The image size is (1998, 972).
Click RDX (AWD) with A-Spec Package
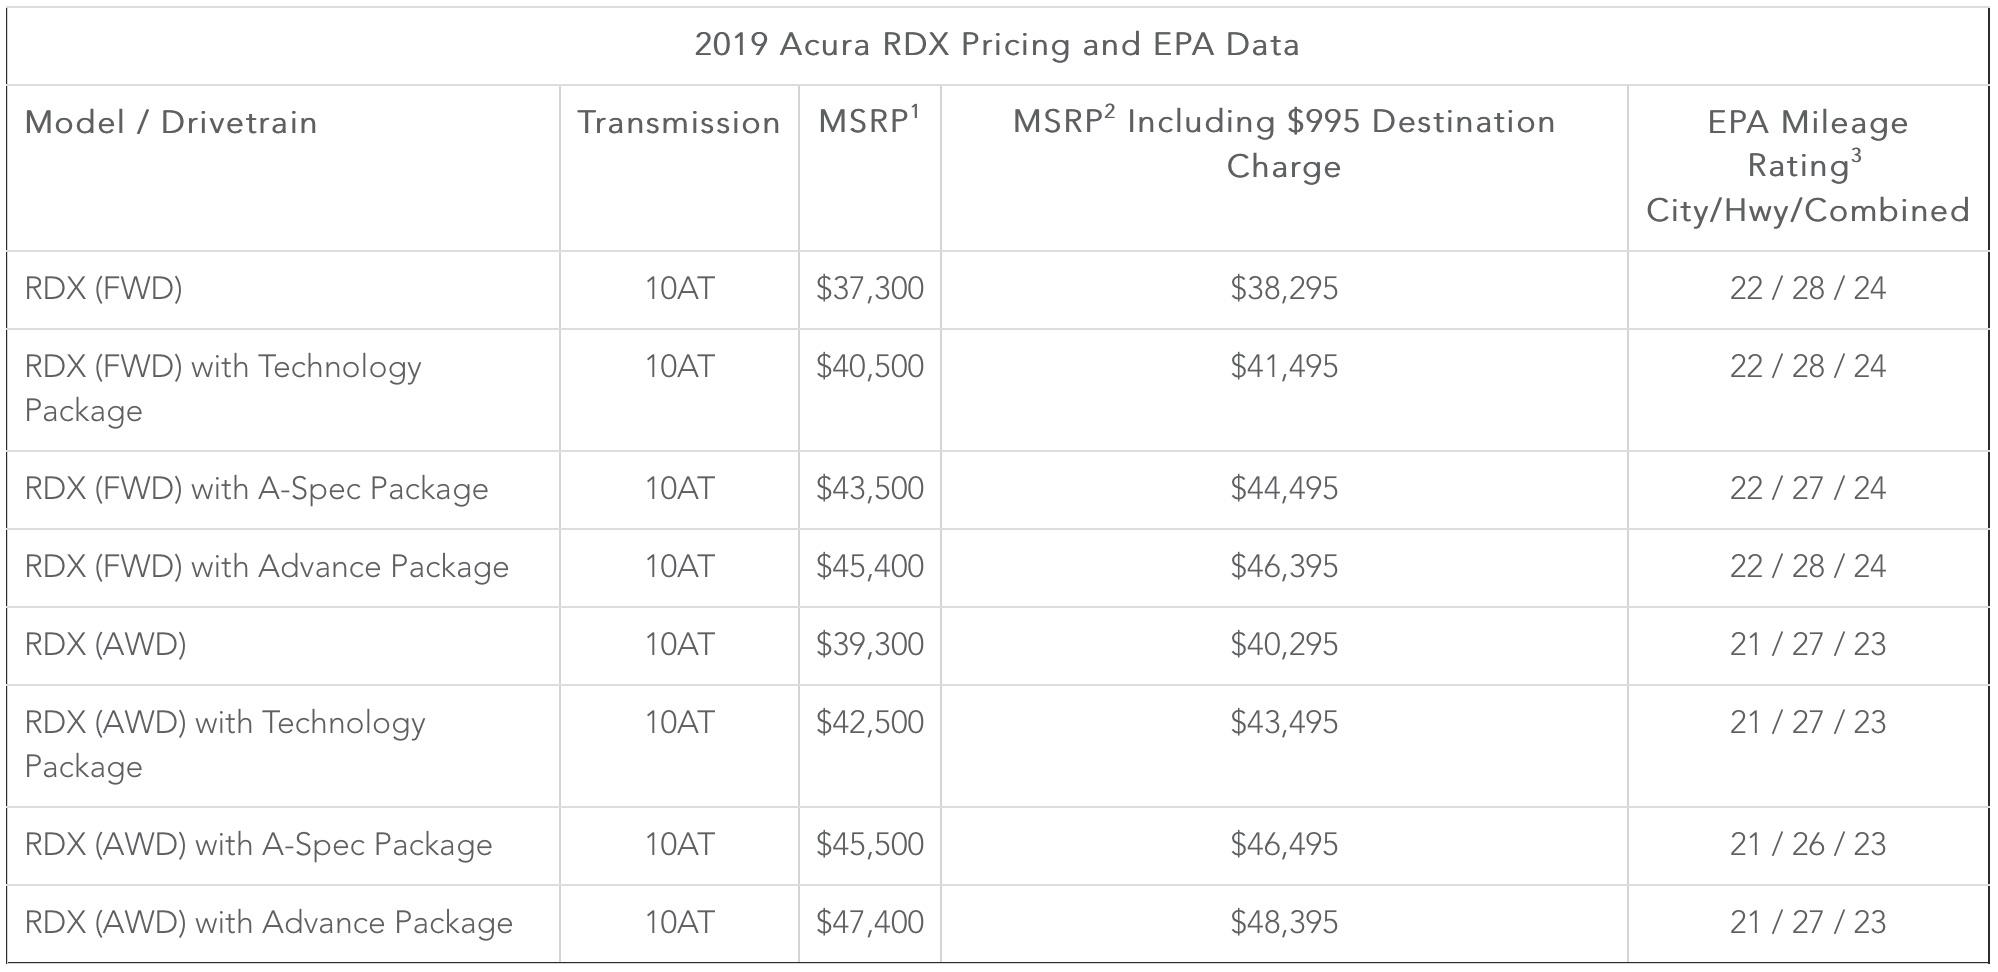point(259,845)
